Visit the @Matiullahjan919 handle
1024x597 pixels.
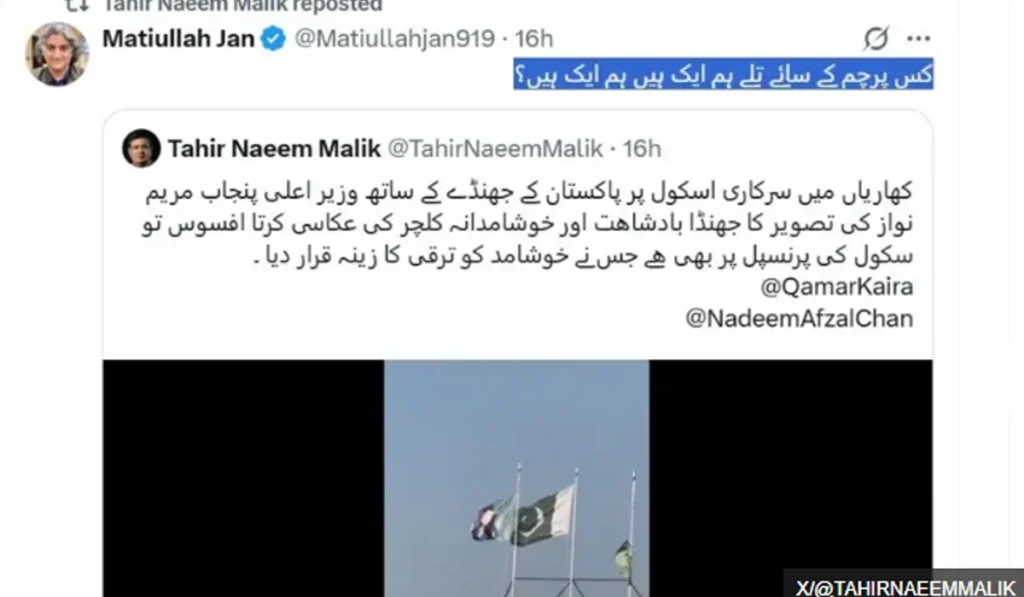click(394, 39)
